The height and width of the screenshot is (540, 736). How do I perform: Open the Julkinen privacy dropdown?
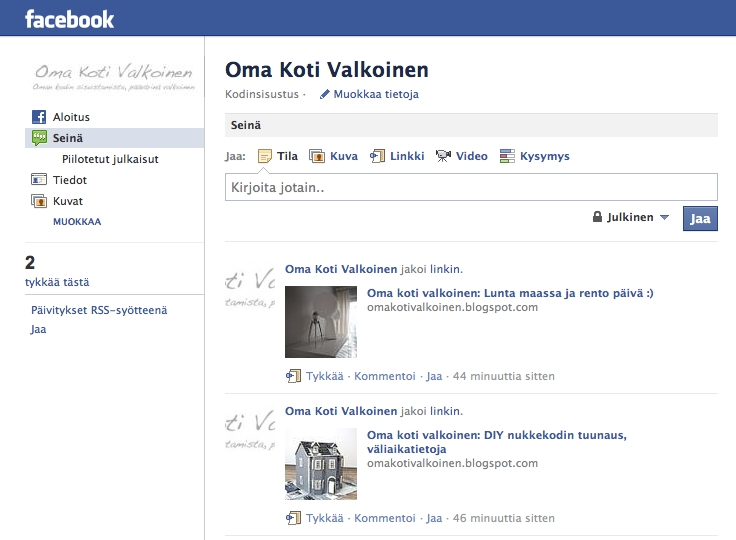click(630, 217)
